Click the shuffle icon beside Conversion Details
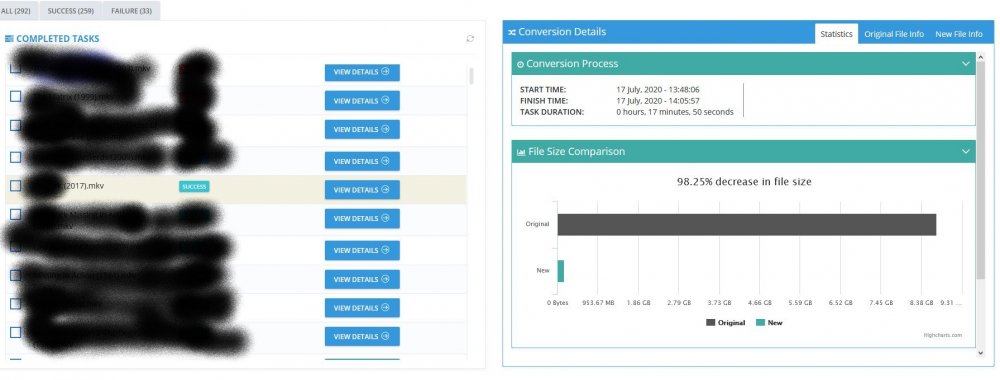Image resolution: width=1000 pixels, height=380 pixels. pos(512,32)
